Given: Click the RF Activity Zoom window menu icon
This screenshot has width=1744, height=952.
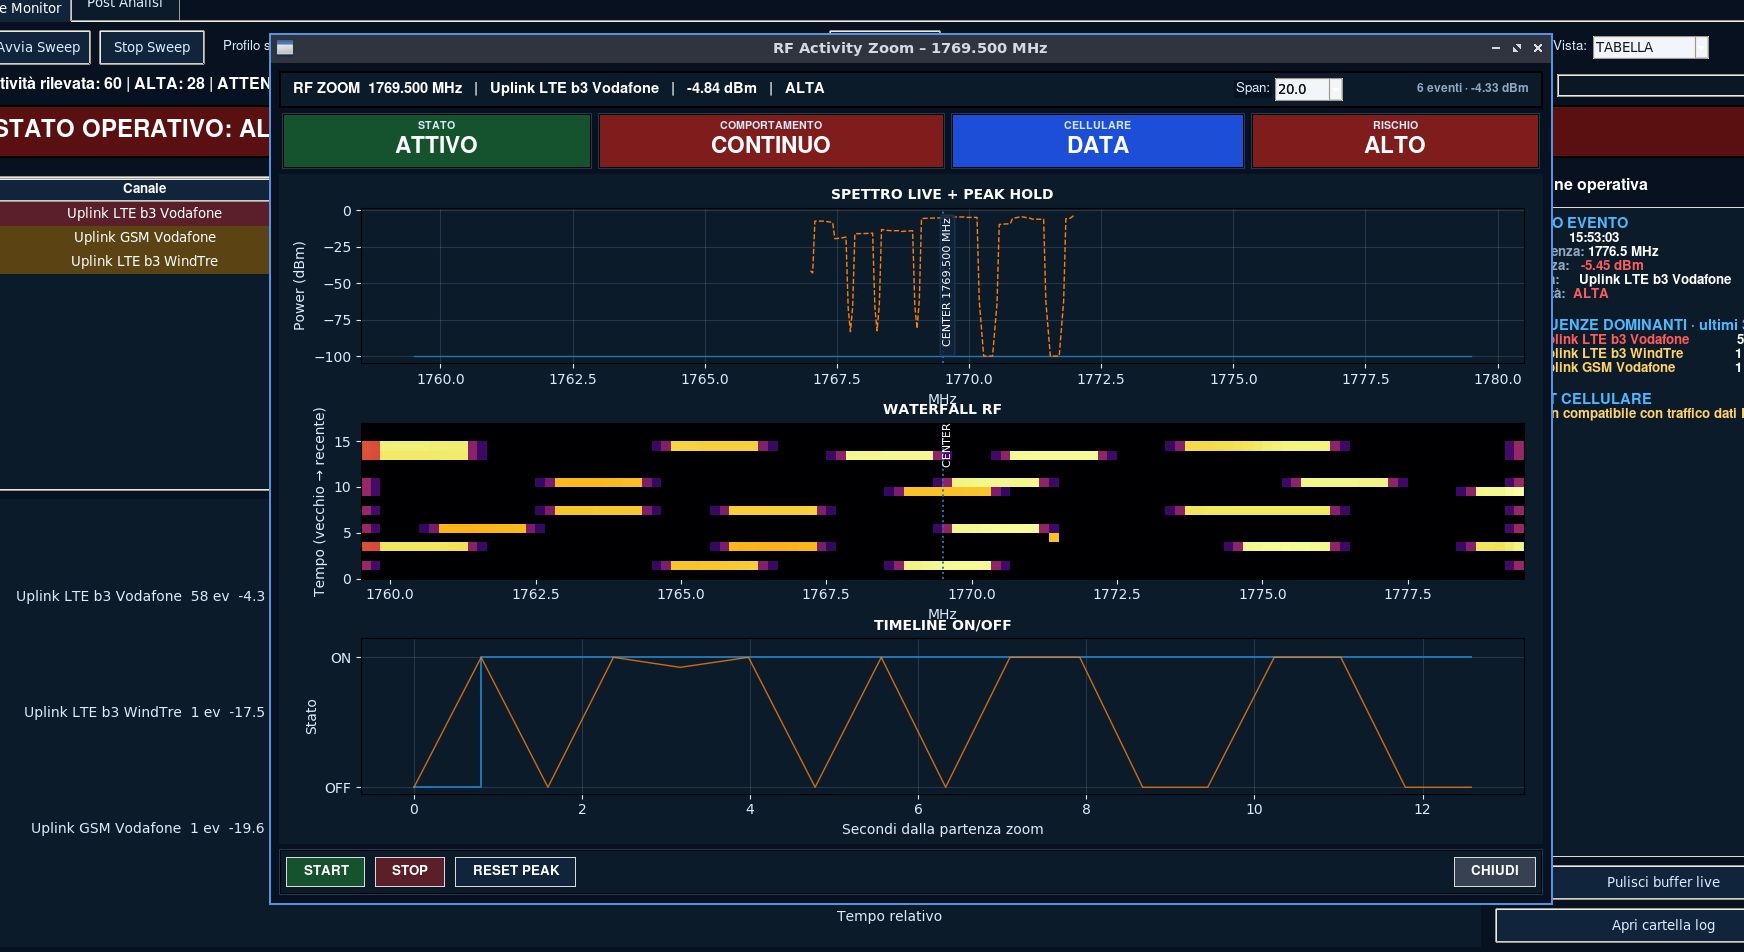Looking at the screenshot, I should click(285, 48).
